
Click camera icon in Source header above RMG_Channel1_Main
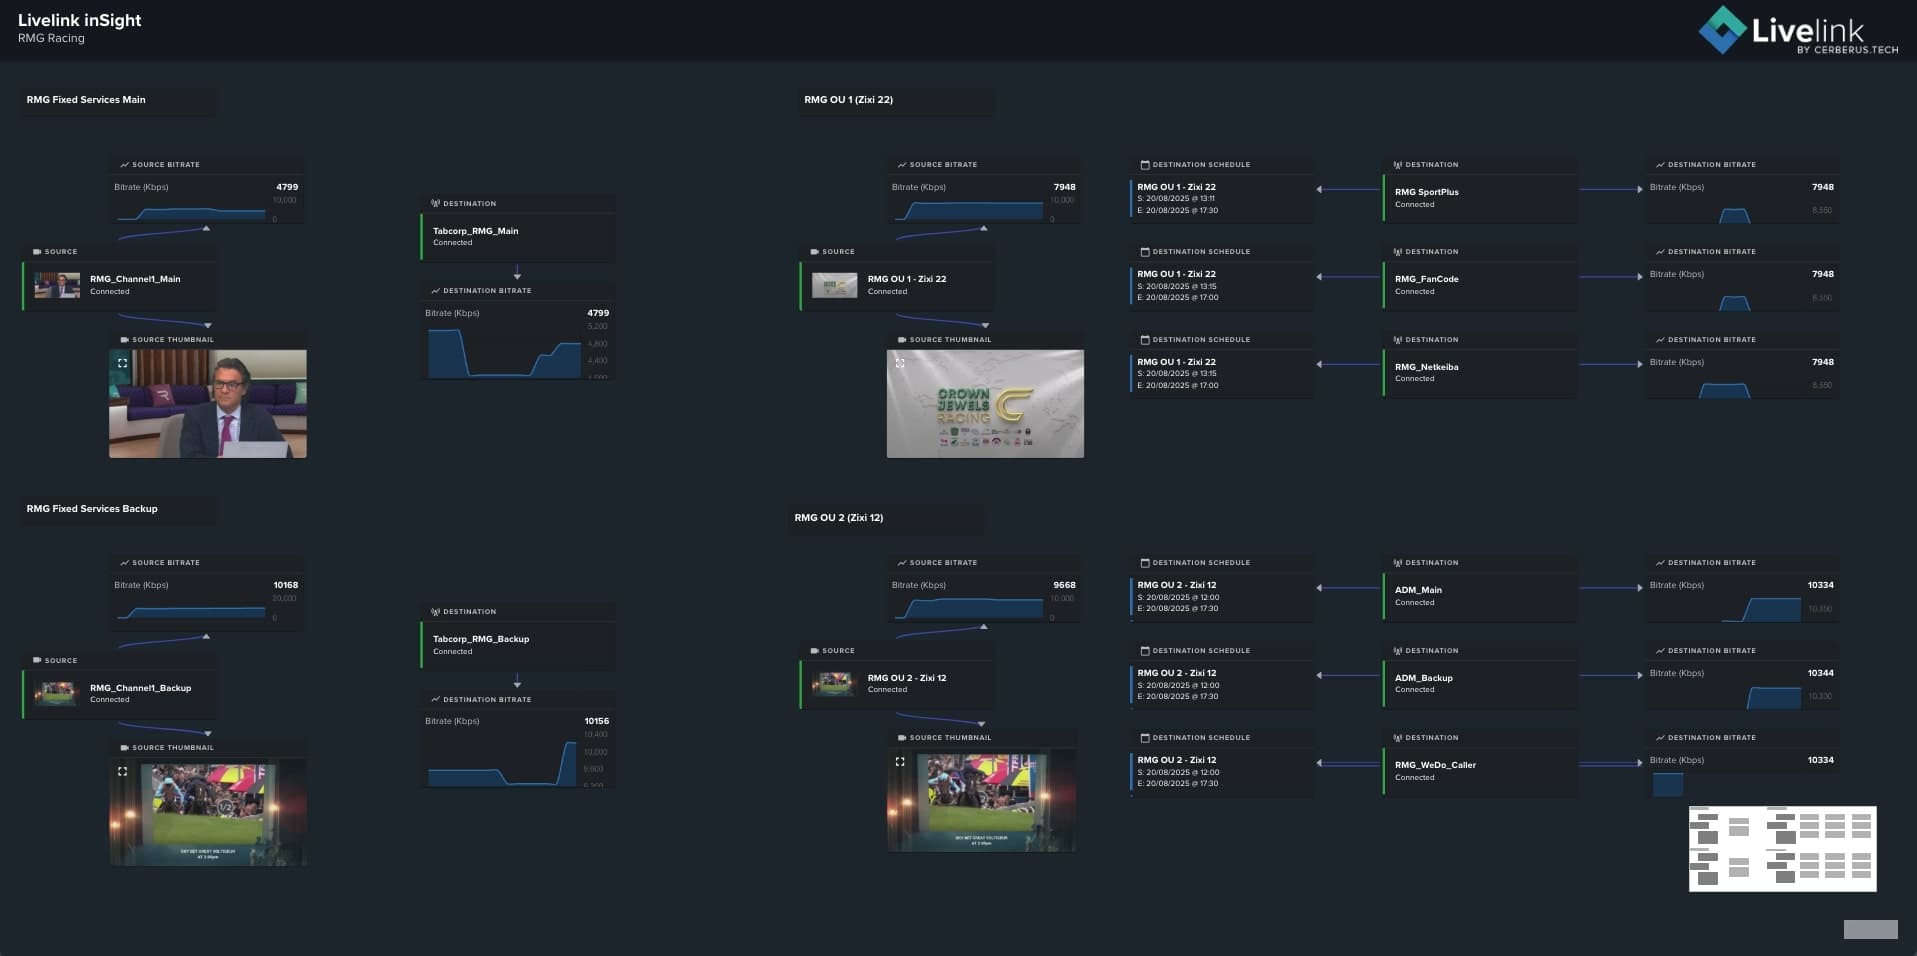(37, 251)
